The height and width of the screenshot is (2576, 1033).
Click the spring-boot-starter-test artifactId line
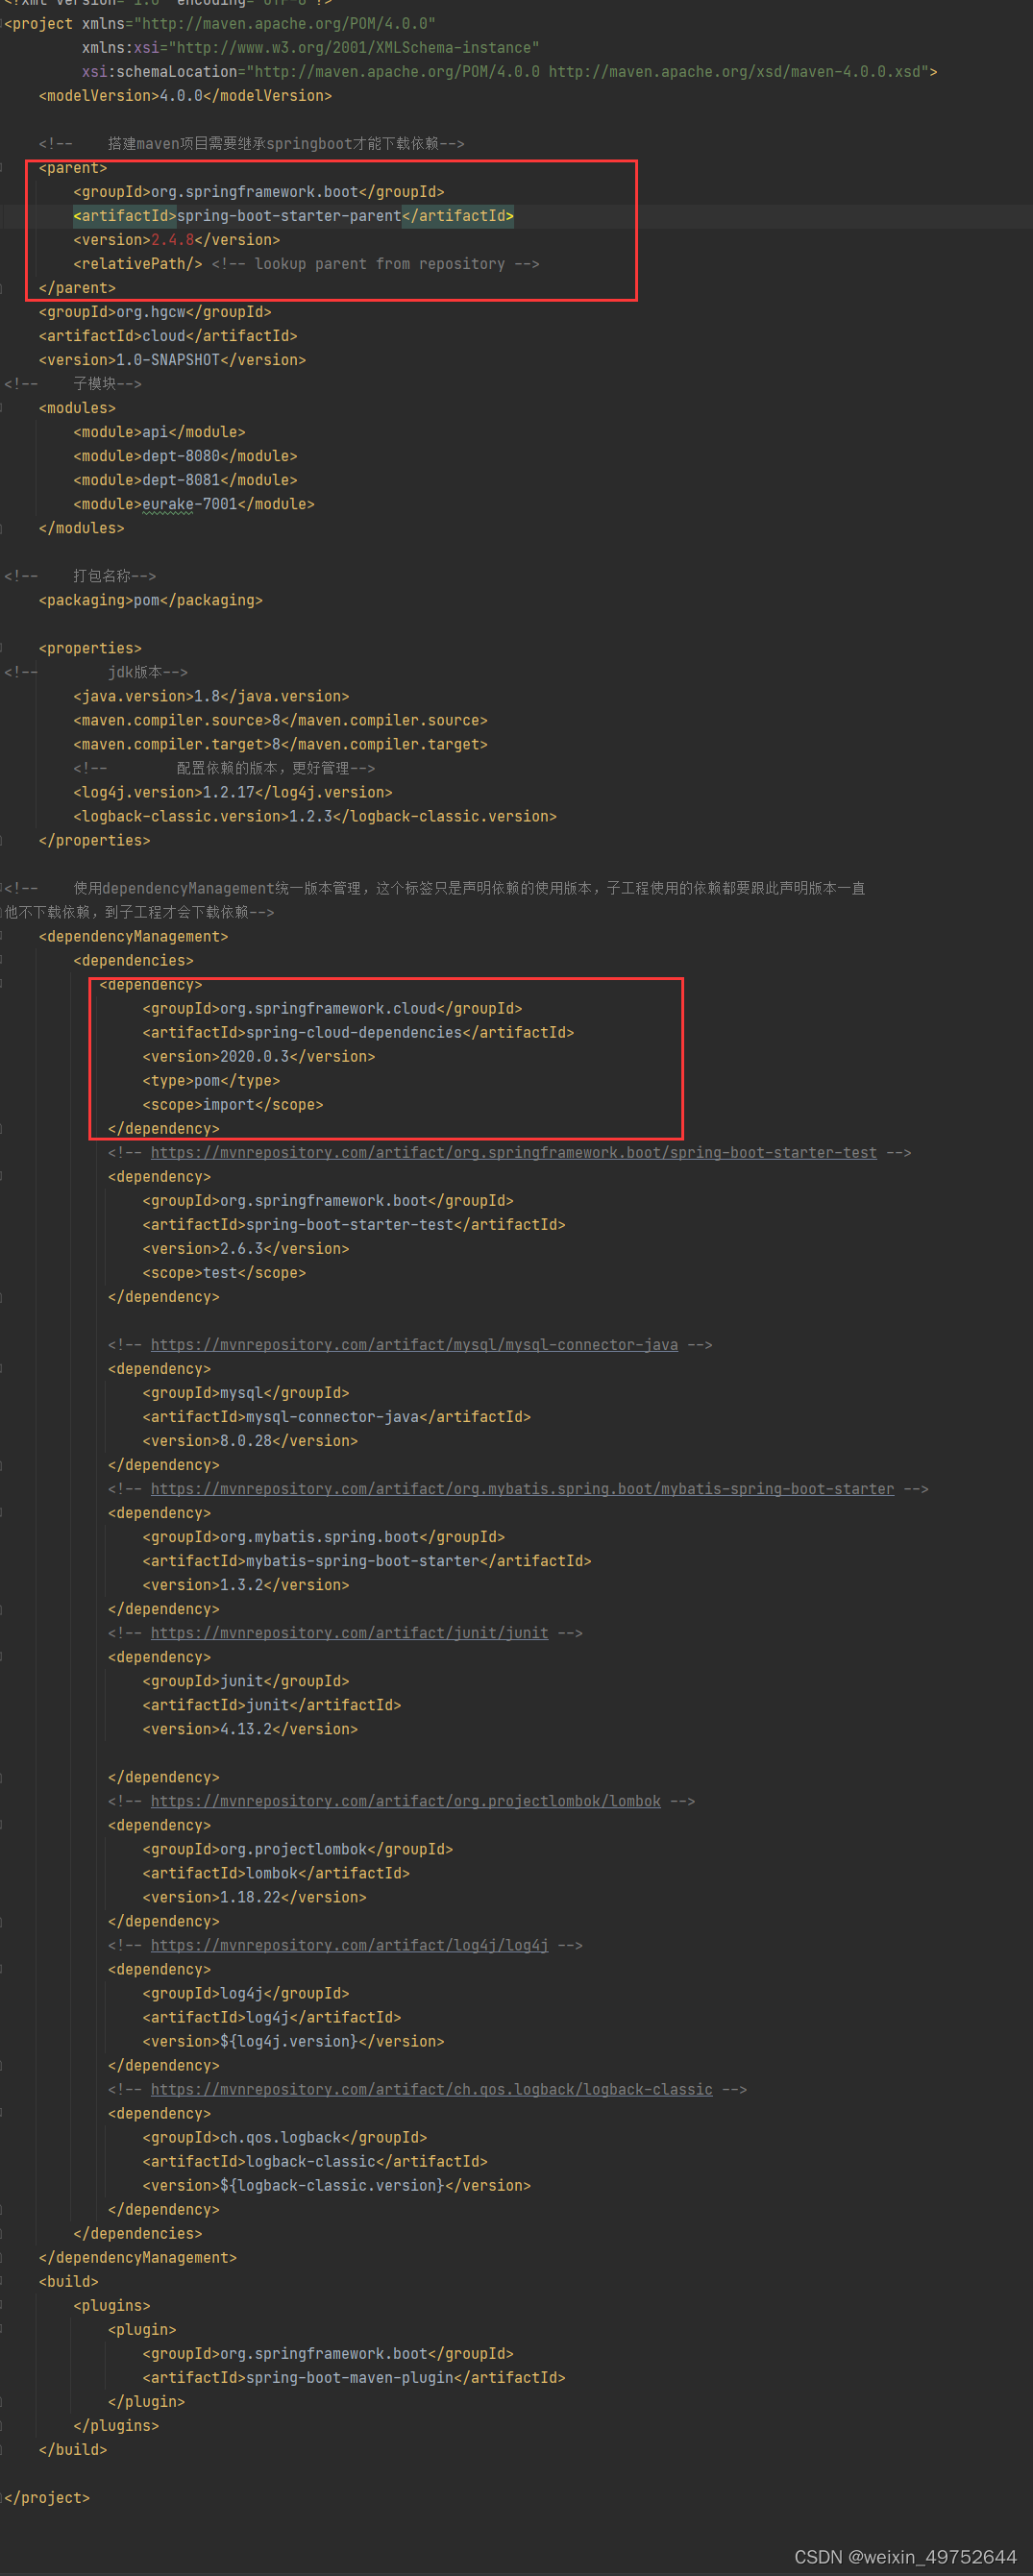pos(354,1224)
